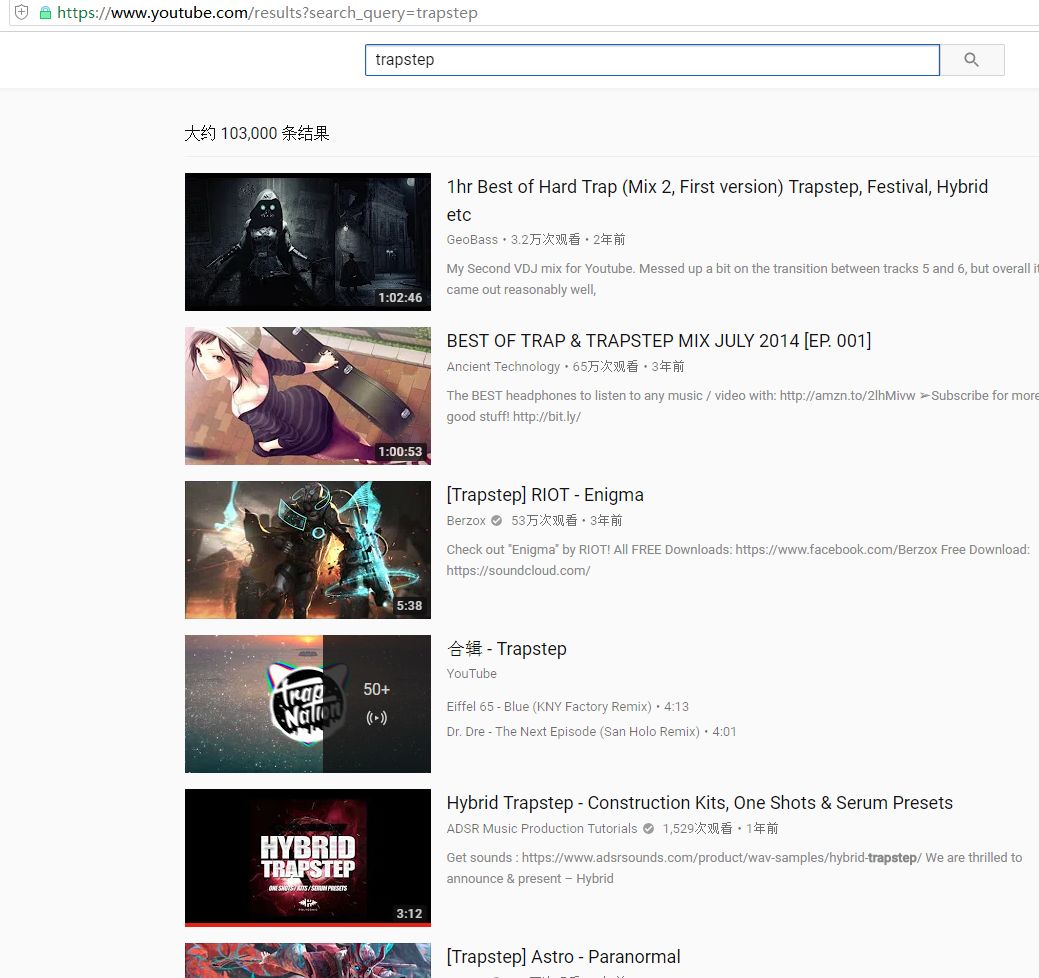The image size is (1039, 978).
Task: Open 'Hybrid Trapstep - Construction Kits' video title
Action: click(x=699, y=803)
